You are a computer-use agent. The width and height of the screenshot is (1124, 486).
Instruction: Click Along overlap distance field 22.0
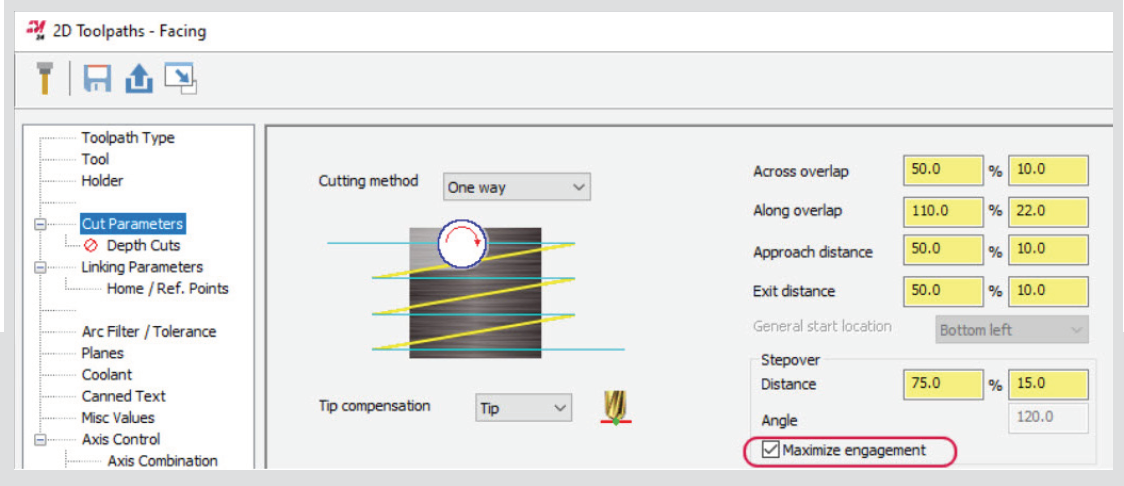click(x=1048, y=211)
